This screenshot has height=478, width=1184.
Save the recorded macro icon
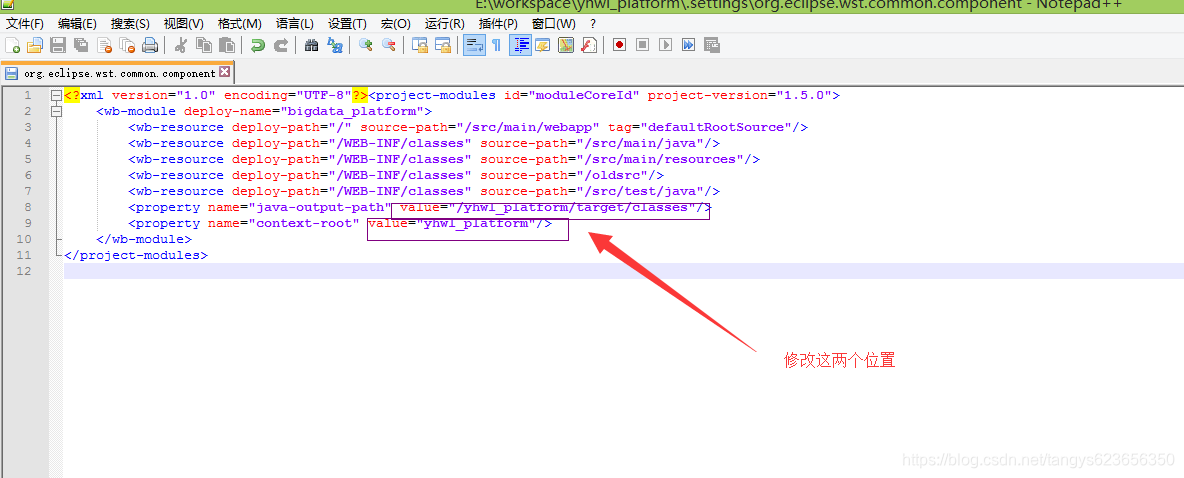coord(712,45)
